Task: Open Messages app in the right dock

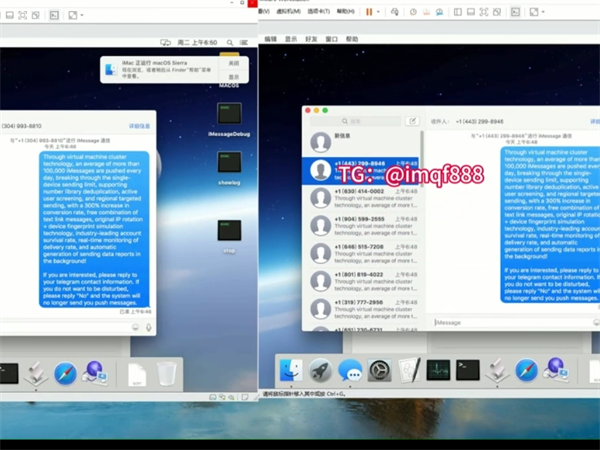Action: tap(350, 371)
